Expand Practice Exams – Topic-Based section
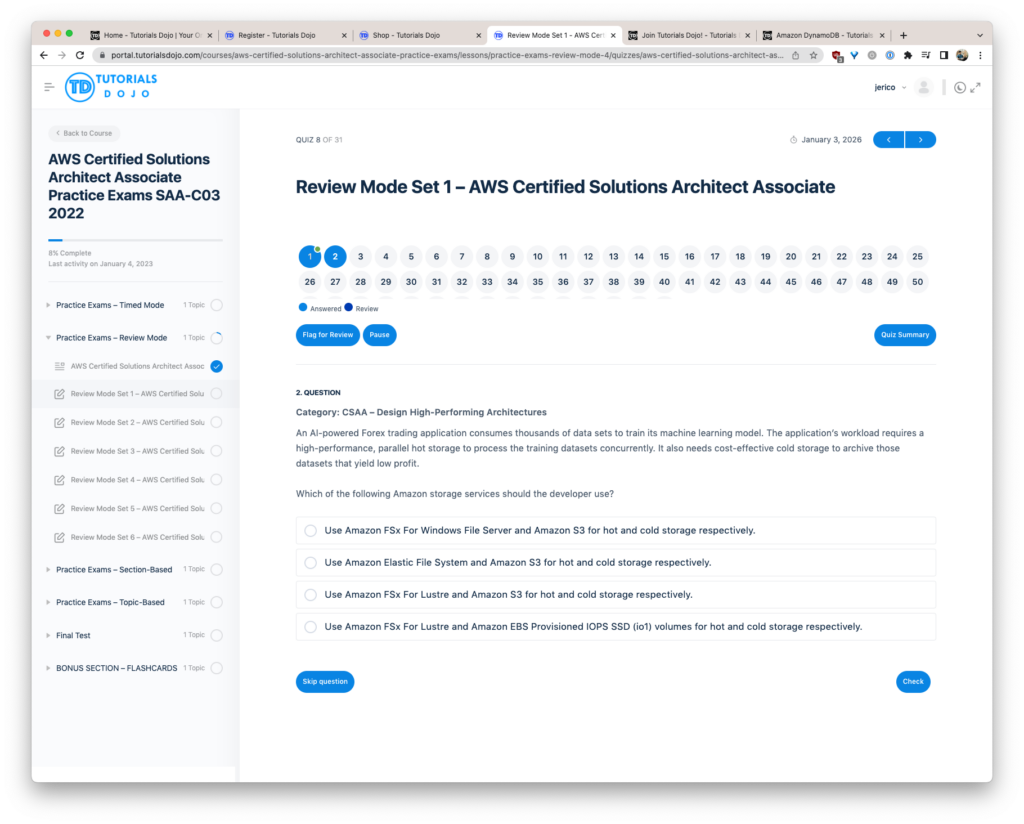Image resolution: width=1024 pixels, height=824 pixels. point(48,602)
